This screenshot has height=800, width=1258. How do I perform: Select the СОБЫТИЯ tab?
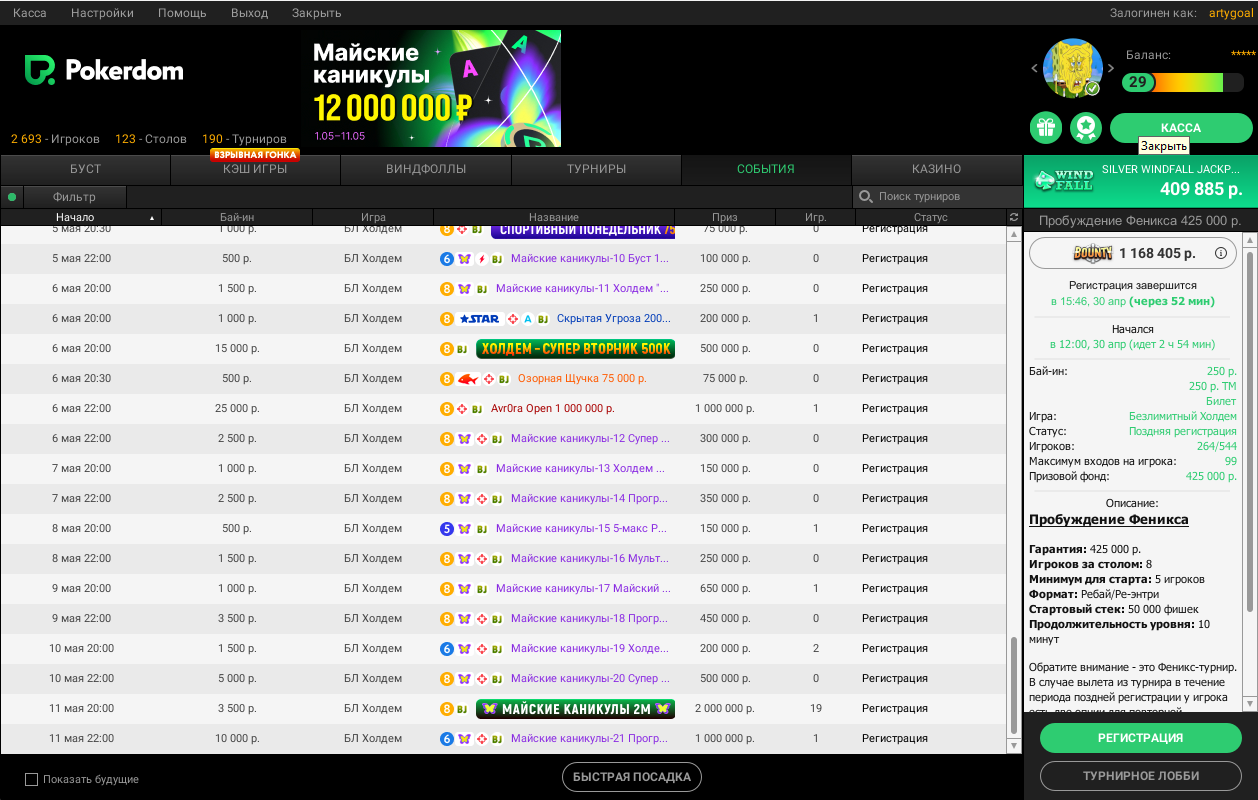coord(766,169)
